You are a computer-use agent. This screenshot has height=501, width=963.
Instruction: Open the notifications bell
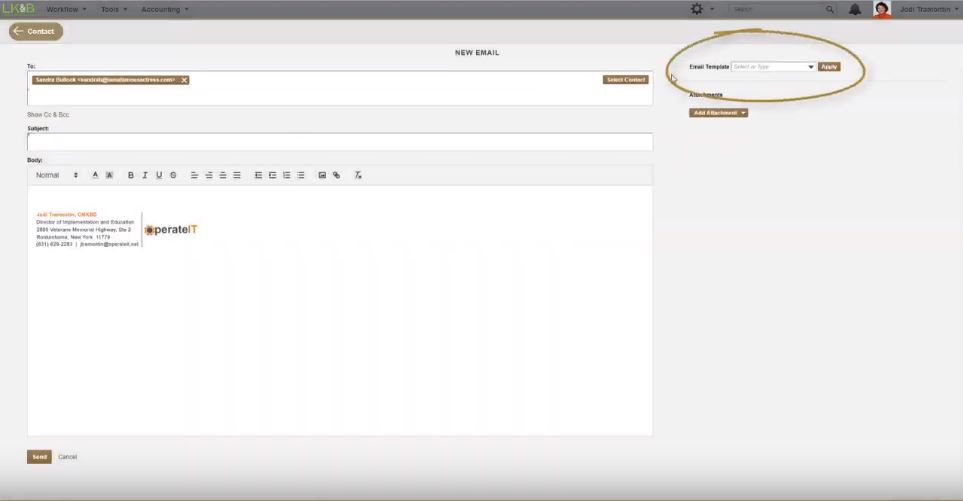coord(854,9)
